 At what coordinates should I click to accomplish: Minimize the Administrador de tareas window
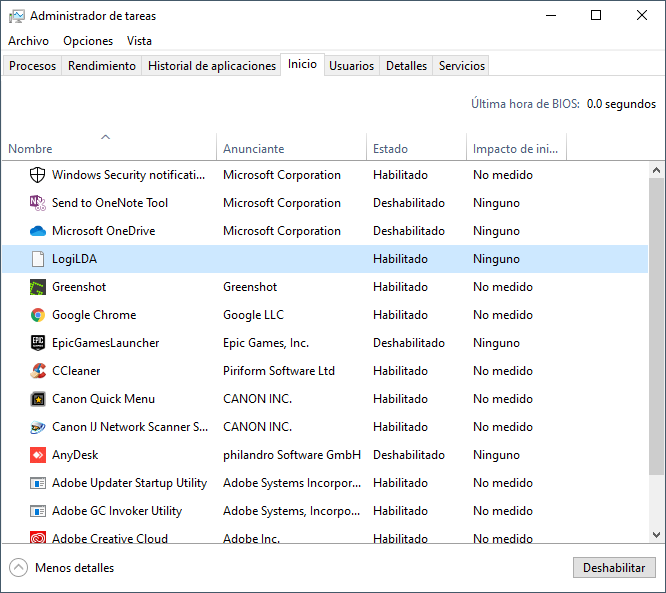pos(551,16)
